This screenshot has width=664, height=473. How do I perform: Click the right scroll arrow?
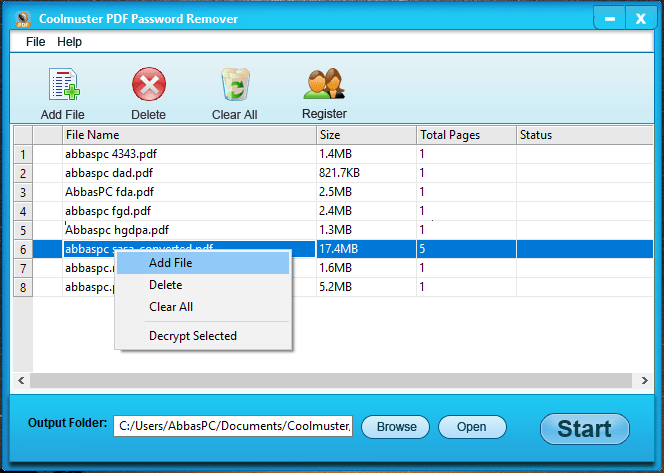(x=644, y=380)
